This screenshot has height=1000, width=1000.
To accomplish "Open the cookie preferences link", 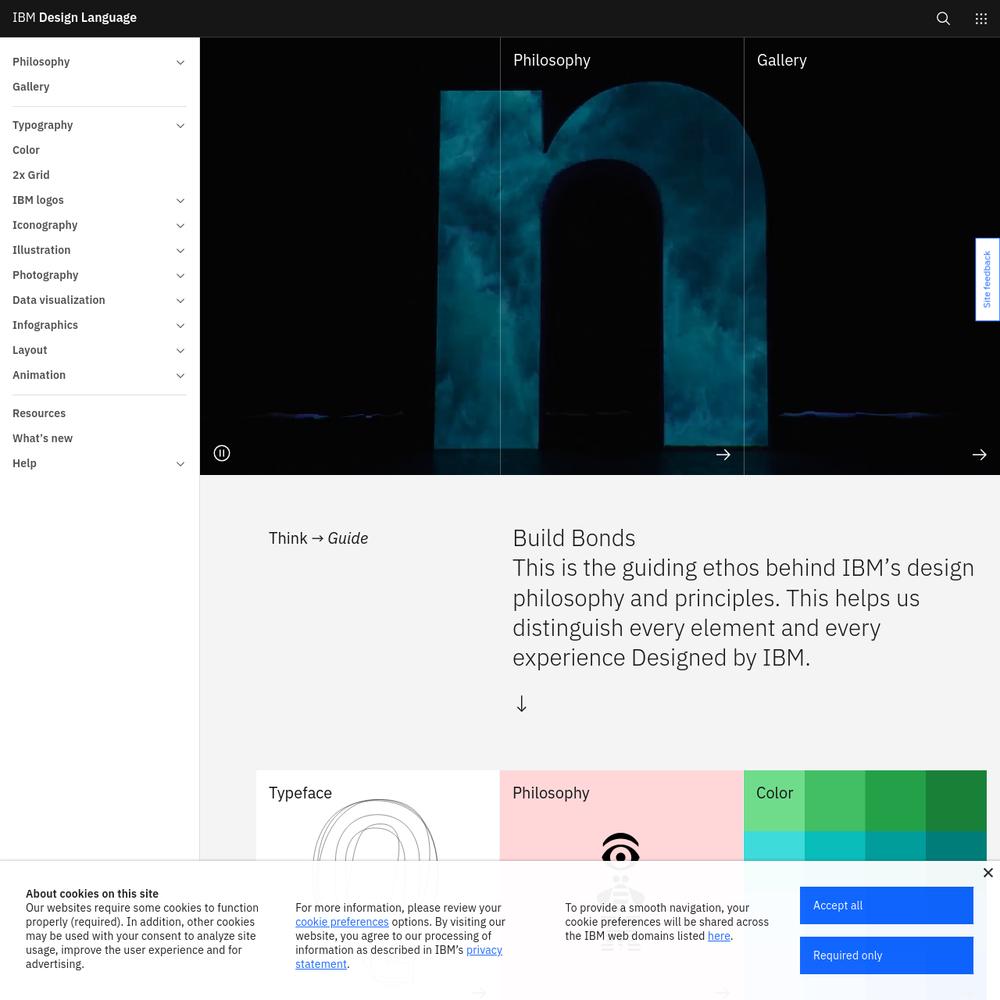I will (x=342, y=922).
